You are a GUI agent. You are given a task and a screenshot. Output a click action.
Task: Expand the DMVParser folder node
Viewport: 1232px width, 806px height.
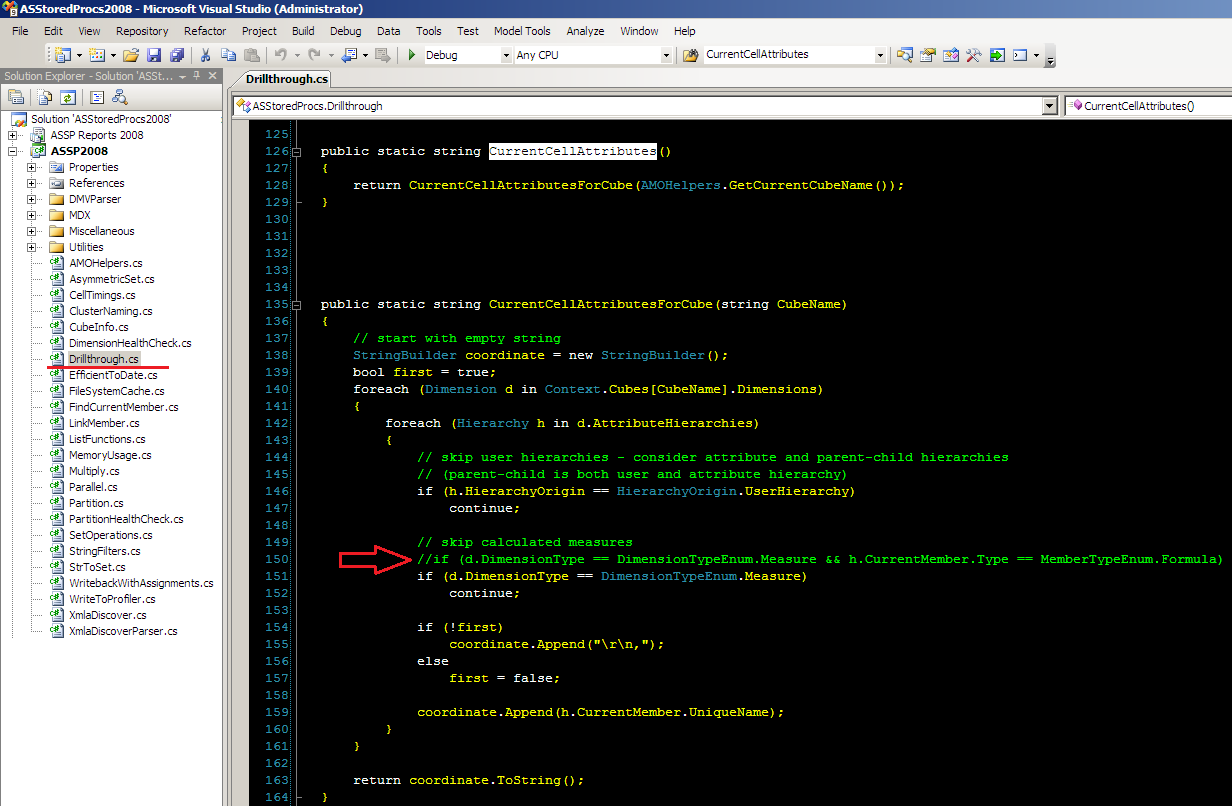[32, 199]
